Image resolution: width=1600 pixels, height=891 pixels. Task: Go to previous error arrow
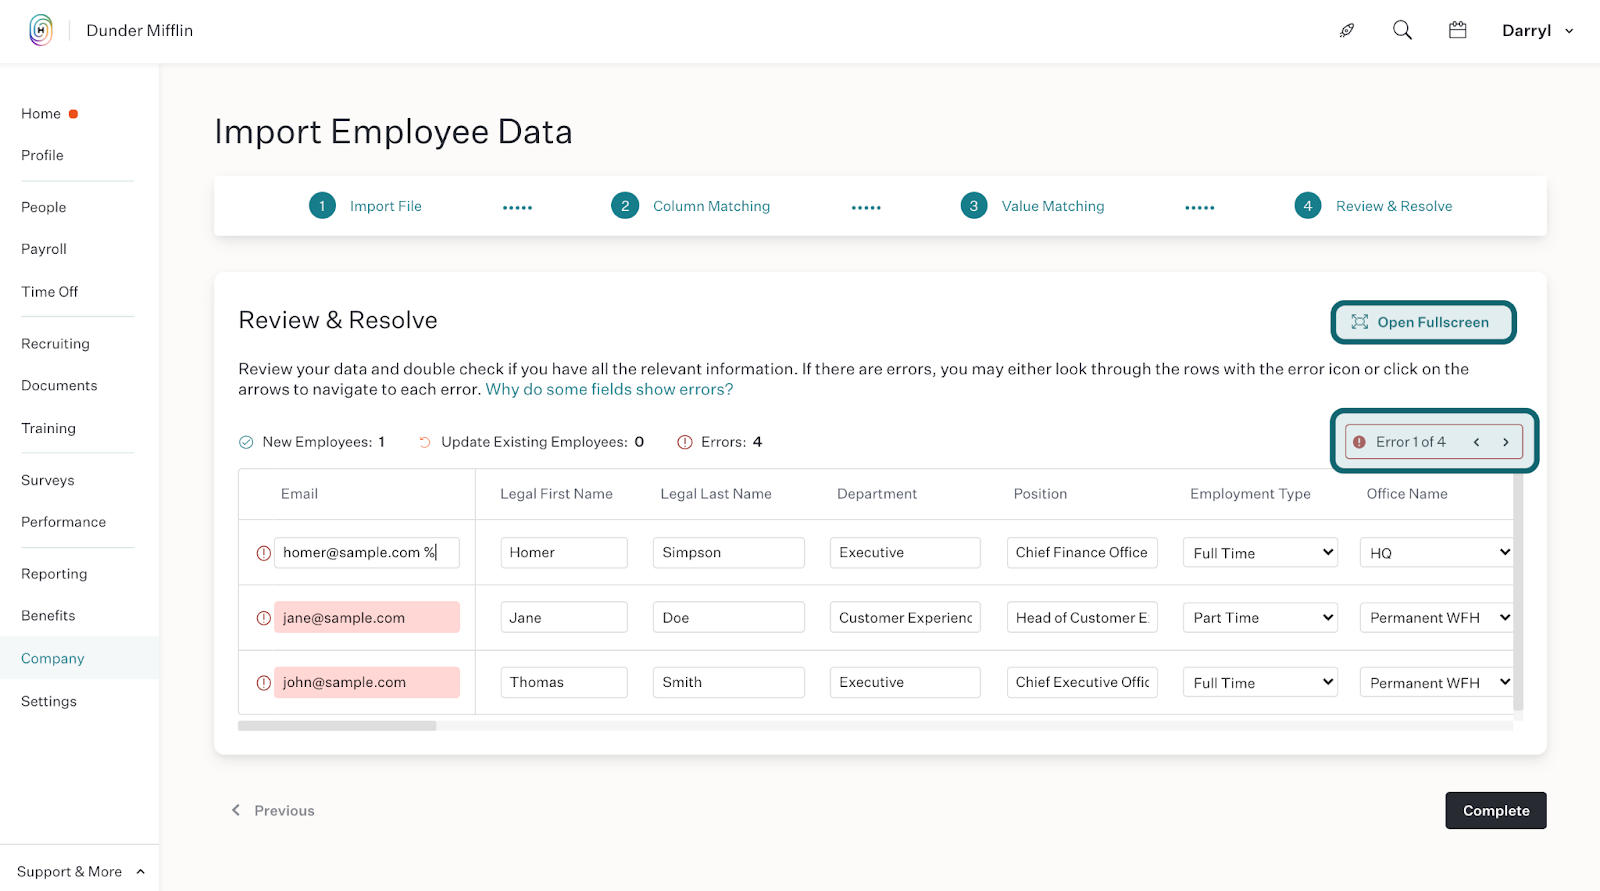pos(1476,442)
